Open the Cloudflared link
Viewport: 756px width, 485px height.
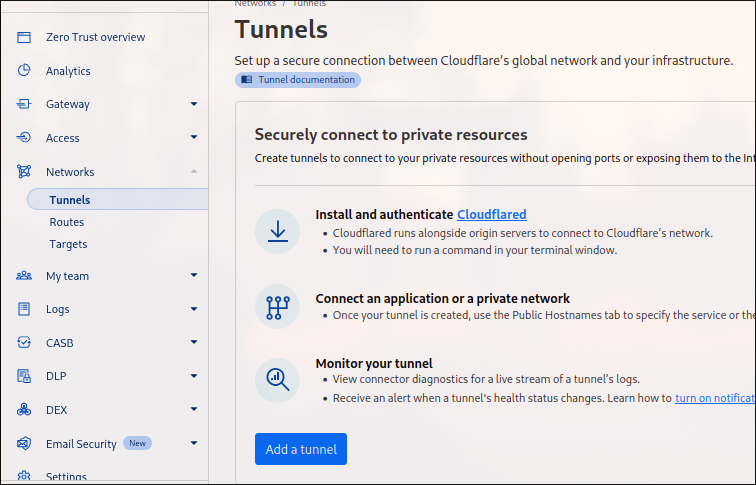pos(491,214)
